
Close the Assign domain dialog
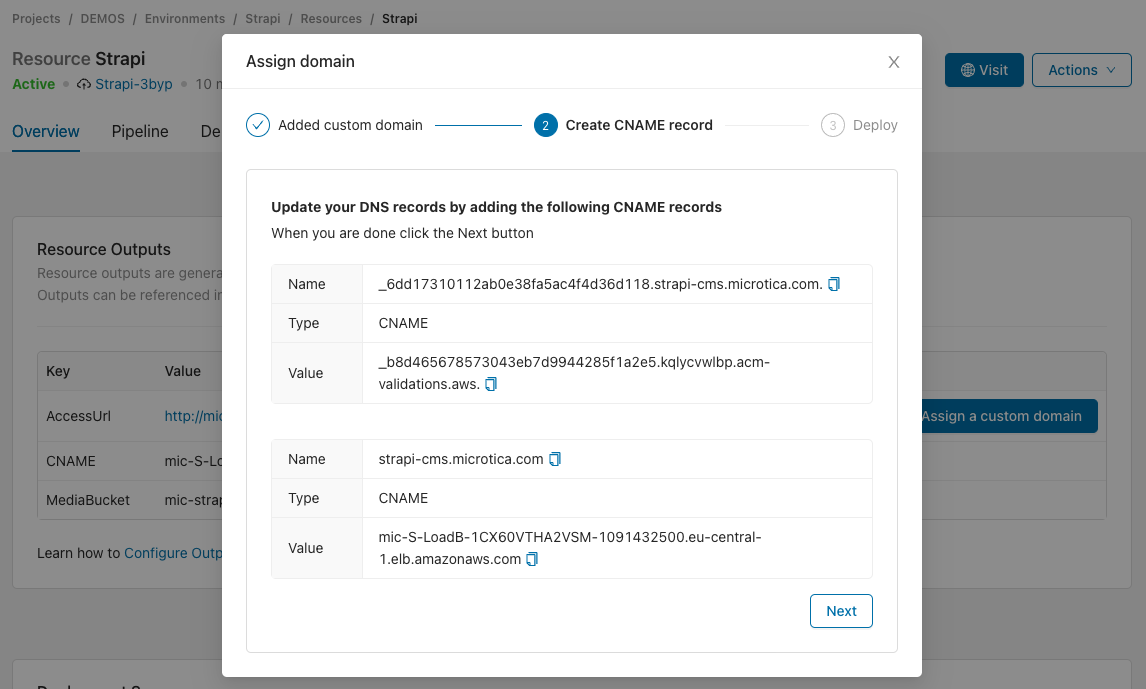(893, 62)
